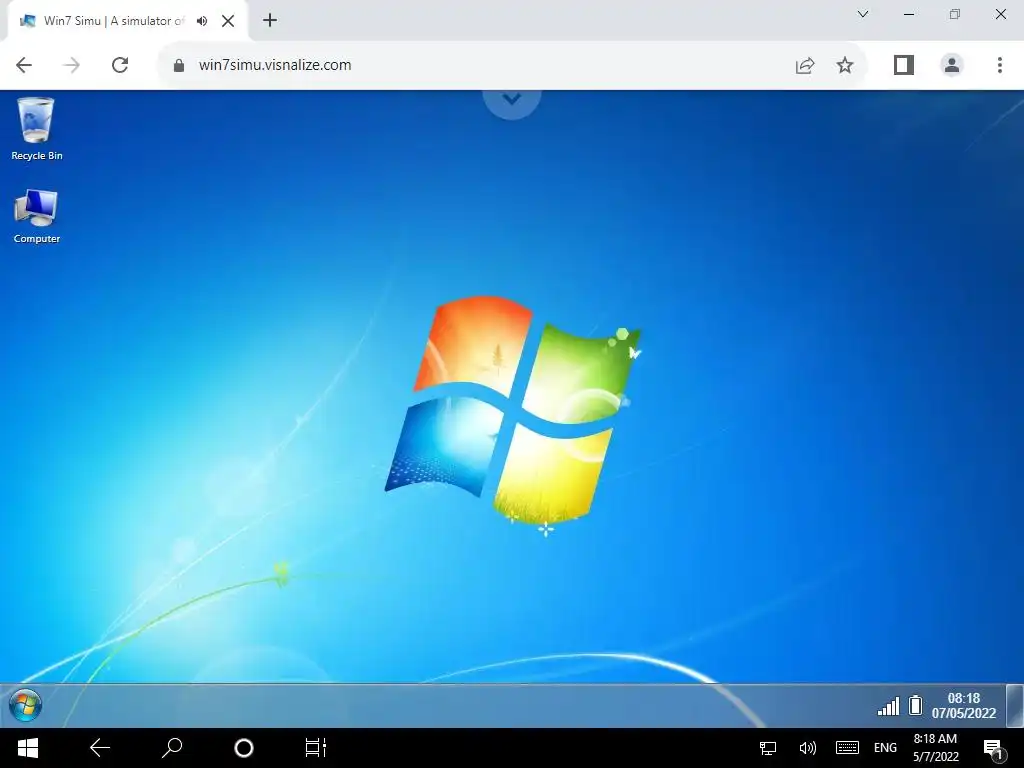Click the address bar URL win7simu.visnalize.com
Image resolution: width=1024 pixels, height=768 pixels.
click(275, 65)
